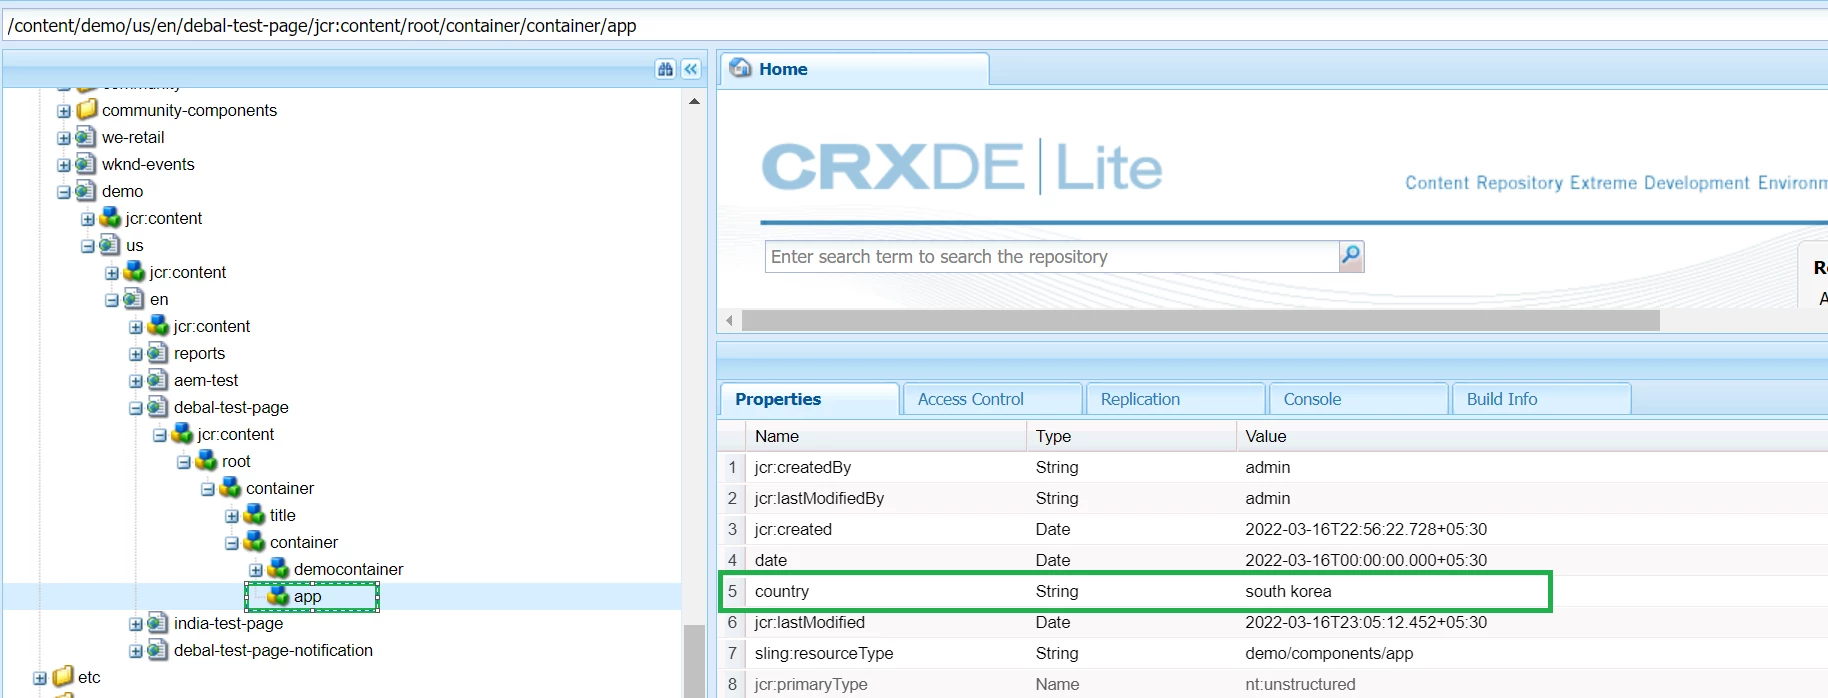Select the india-test-page tree node
This screenshot has width=1828, height=698.
228,623
